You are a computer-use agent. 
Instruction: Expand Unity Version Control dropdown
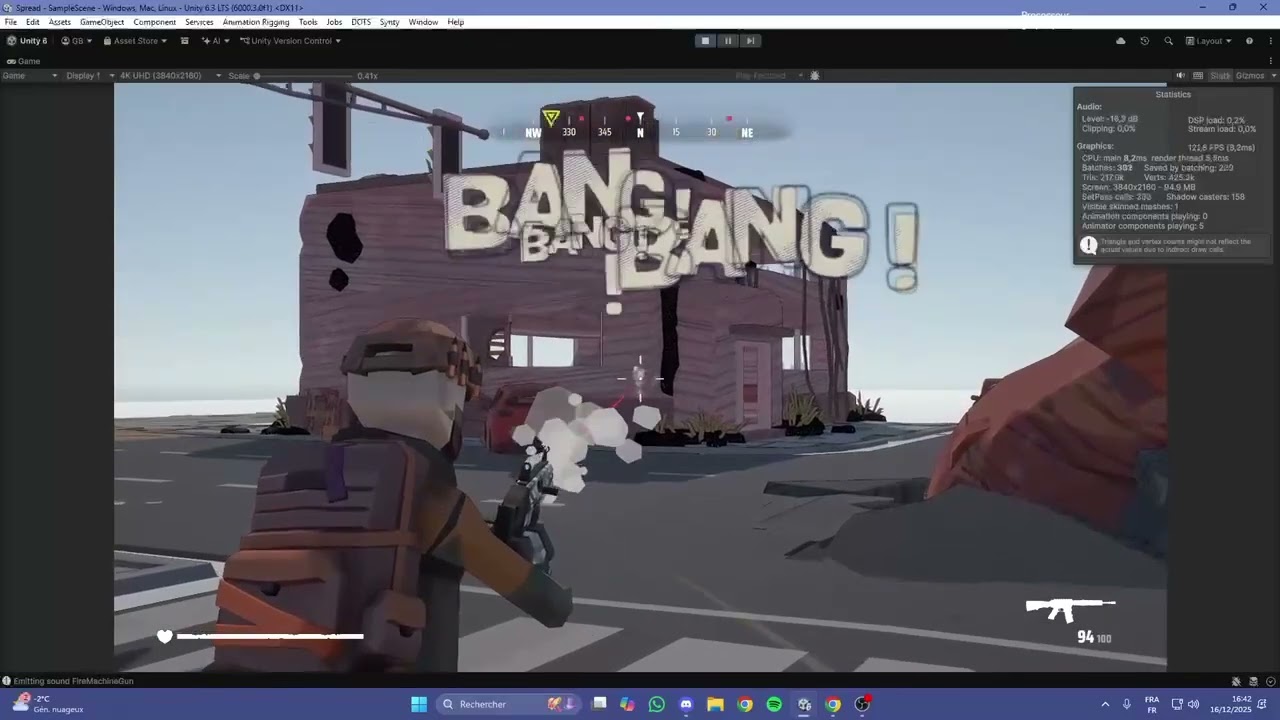tap(291, 41)
